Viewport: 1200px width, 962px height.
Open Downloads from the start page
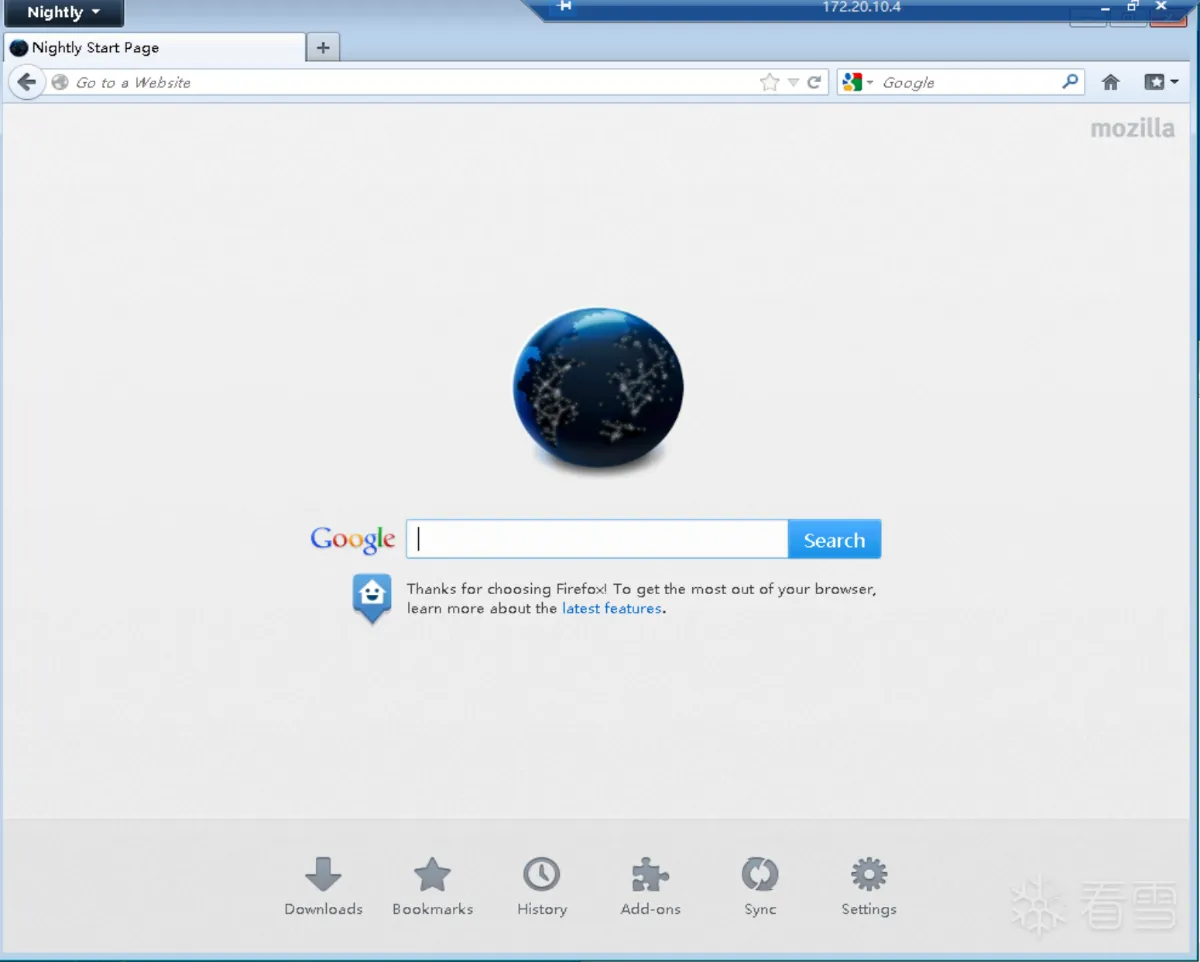pos(323,887)
